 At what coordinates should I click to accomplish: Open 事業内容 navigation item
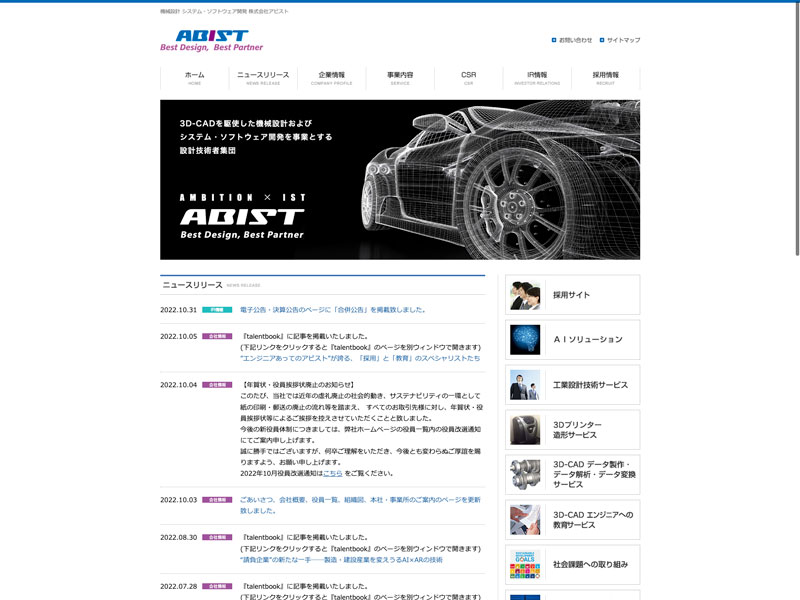click(x=400, y=78)
